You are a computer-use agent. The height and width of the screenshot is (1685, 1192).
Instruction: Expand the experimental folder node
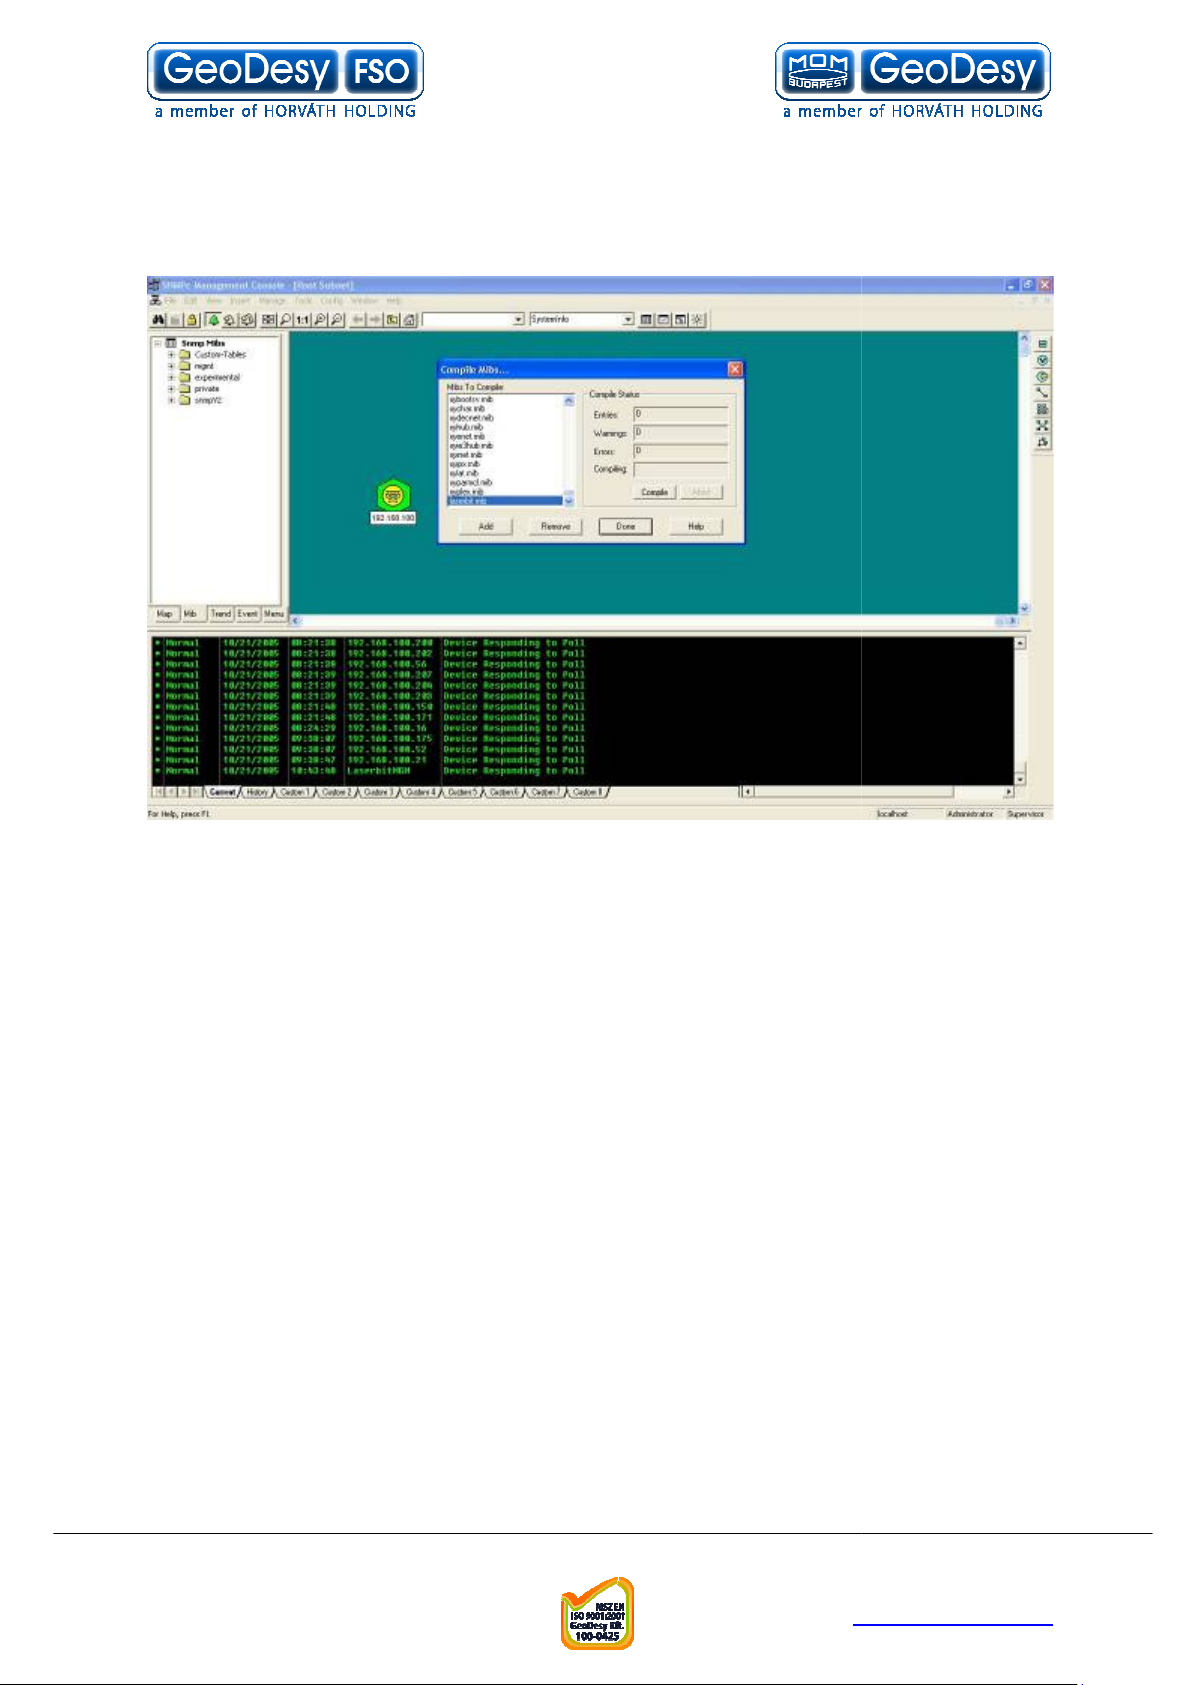tap(171, 378)
